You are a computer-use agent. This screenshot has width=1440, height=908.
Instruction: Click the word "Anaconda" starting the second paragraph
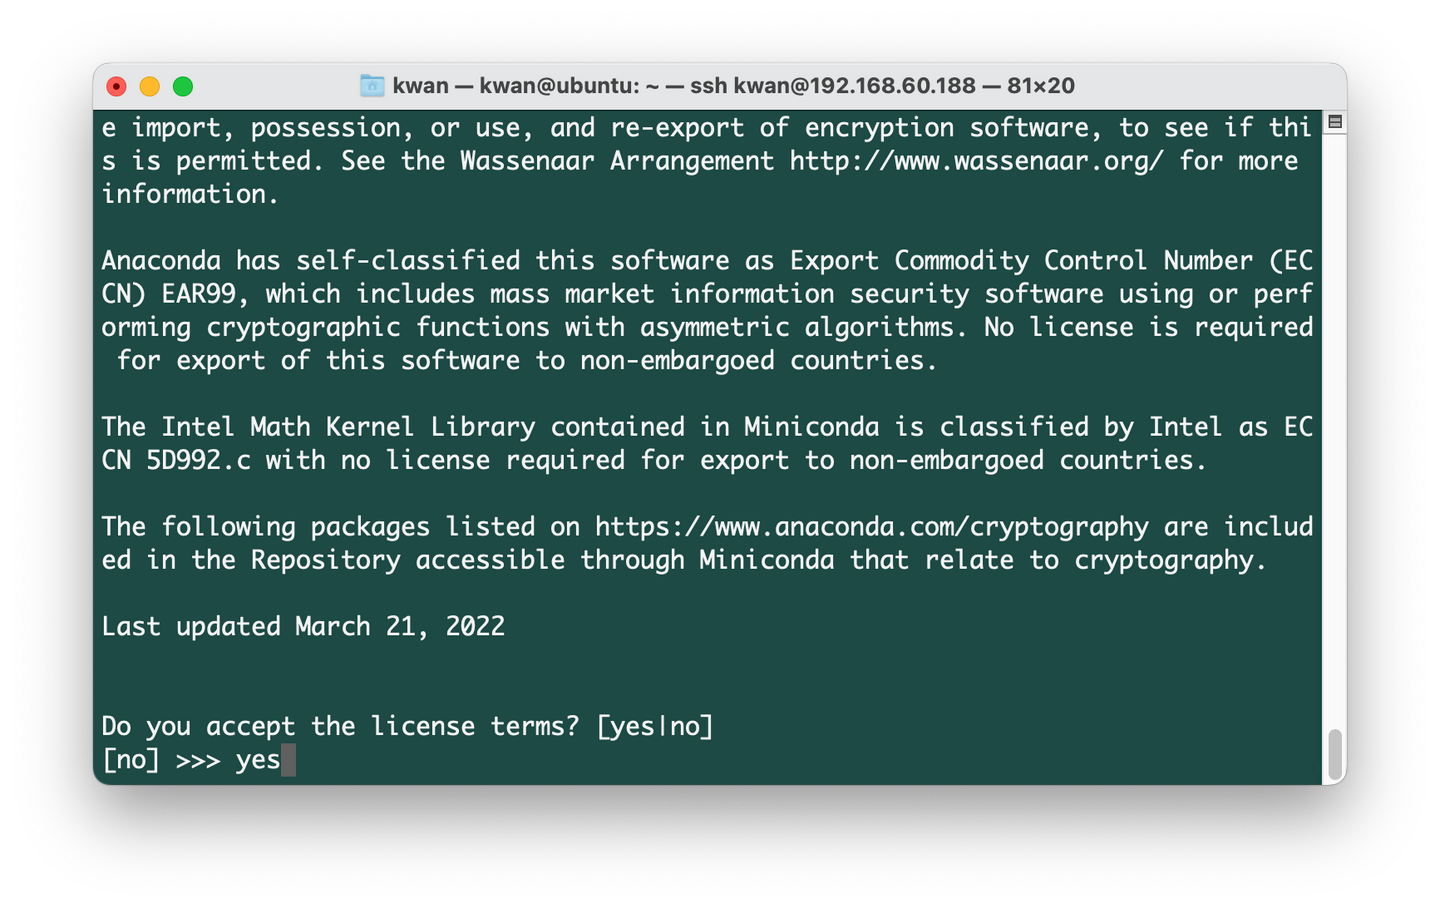[x=161, y=261]
